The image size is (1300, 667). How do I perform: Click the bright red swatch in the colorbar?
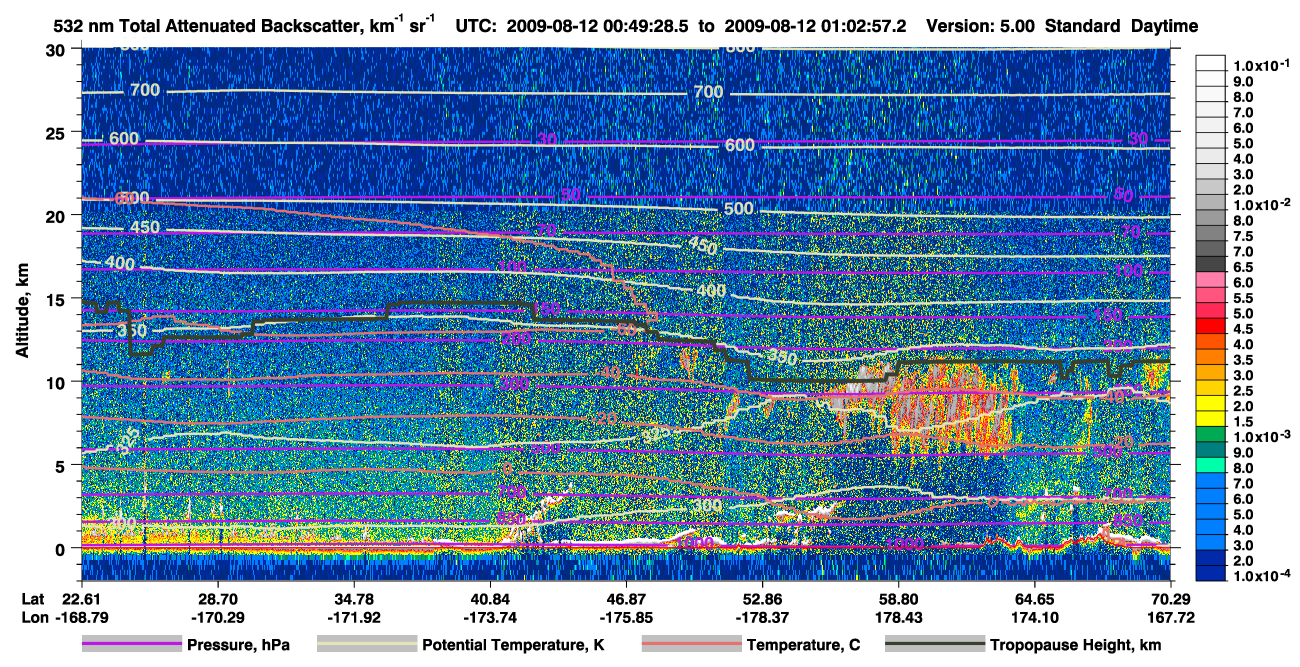(x=1210, y=325)
